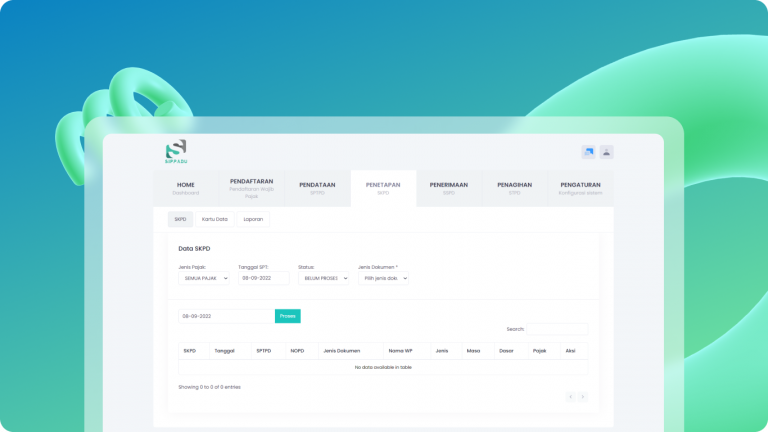Open PENGATURAN system configuration menu

point(580,188)
